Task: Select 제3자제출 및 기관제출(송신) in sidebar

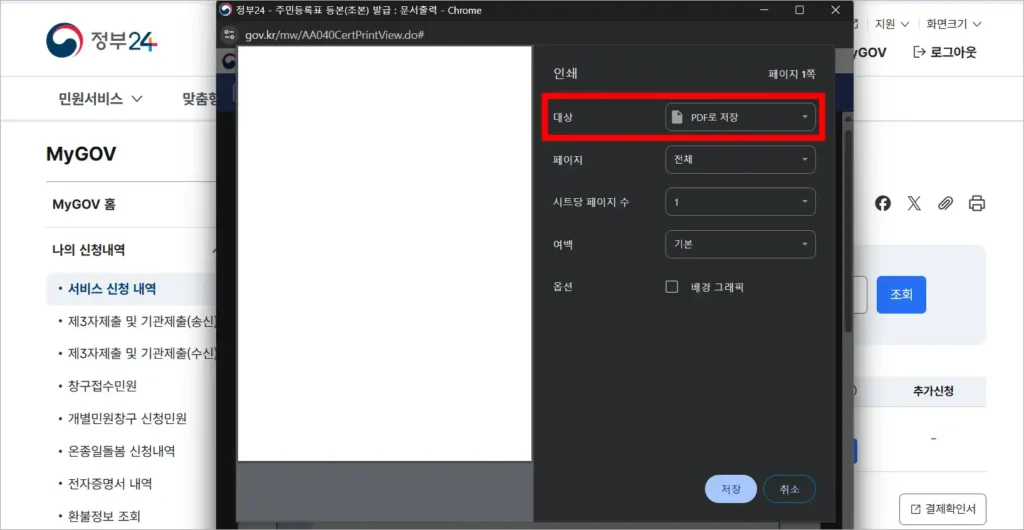Action: [x=142, y=321]
